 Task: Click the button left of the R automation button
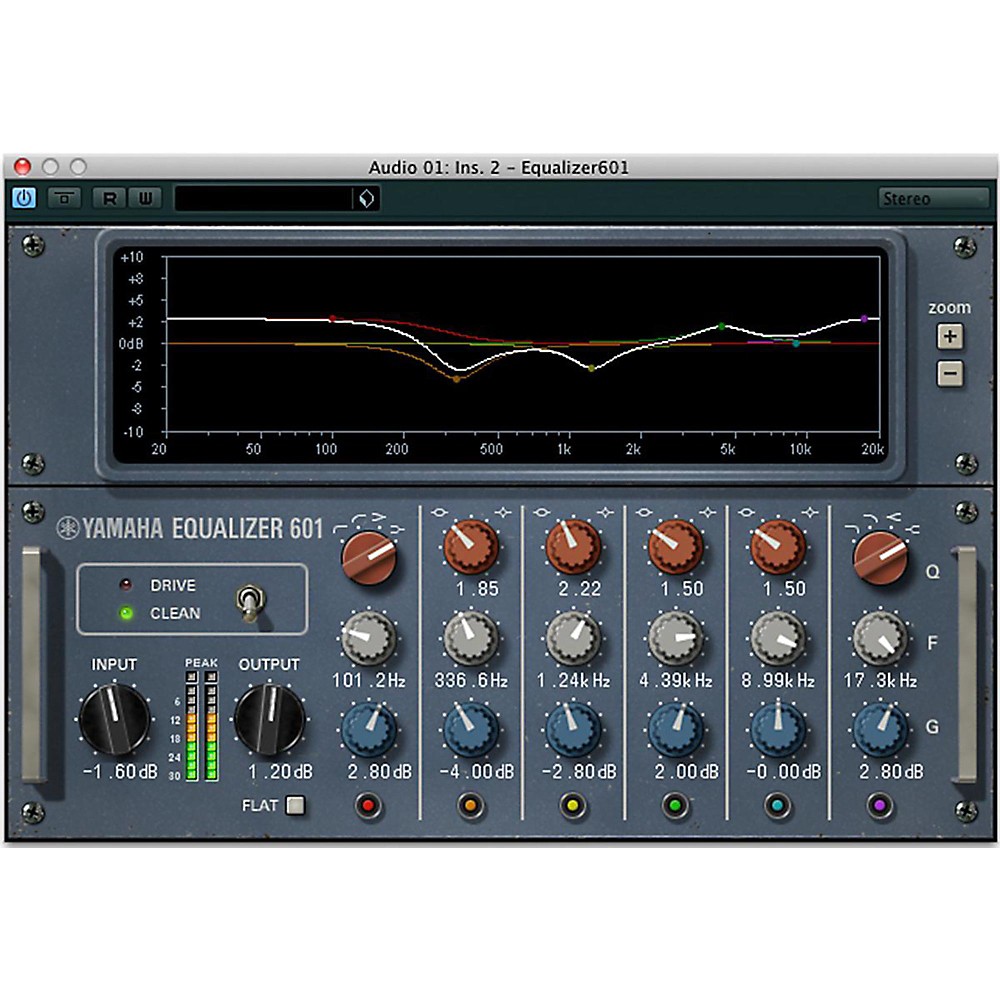(x=64, y=198)
